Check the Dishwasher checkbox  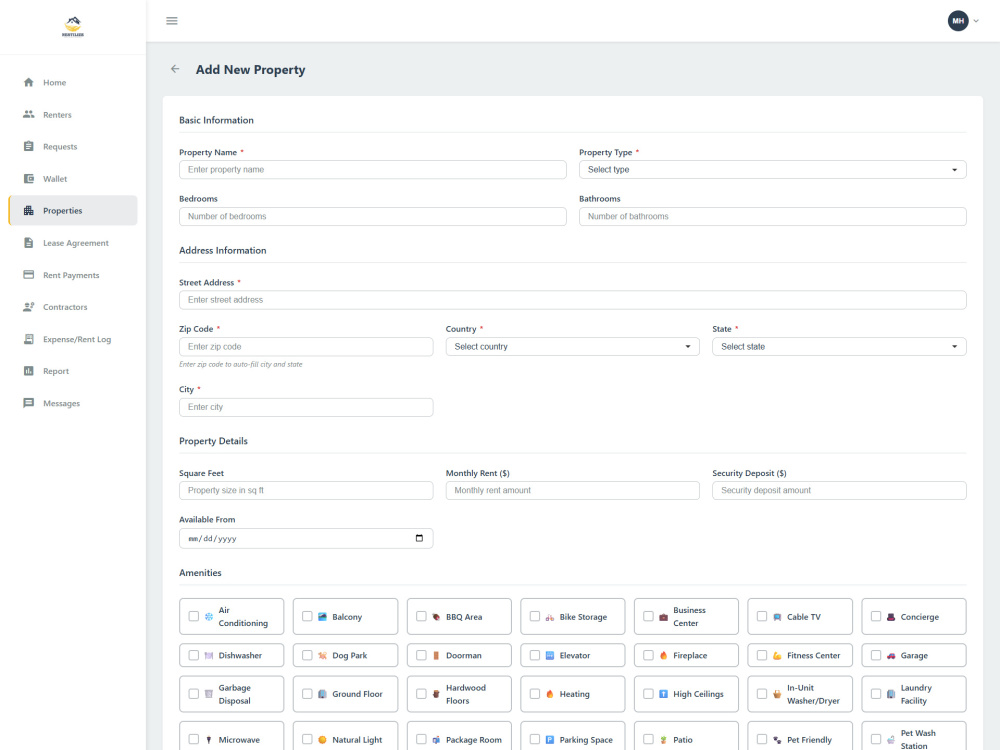(193, 655)
